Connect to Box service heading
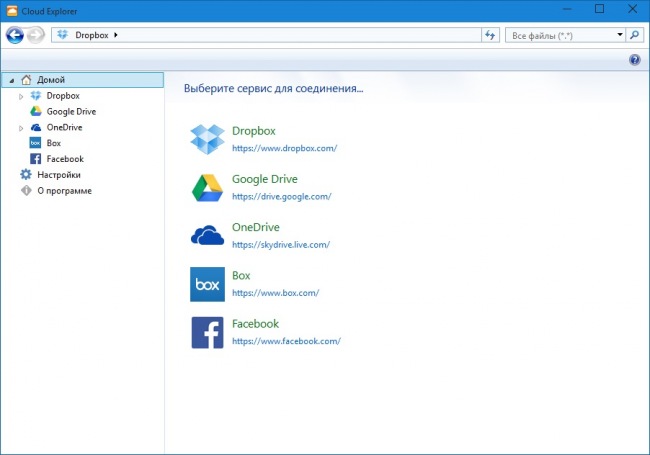This screenshot has width=650, height=455. pos(241,276)
